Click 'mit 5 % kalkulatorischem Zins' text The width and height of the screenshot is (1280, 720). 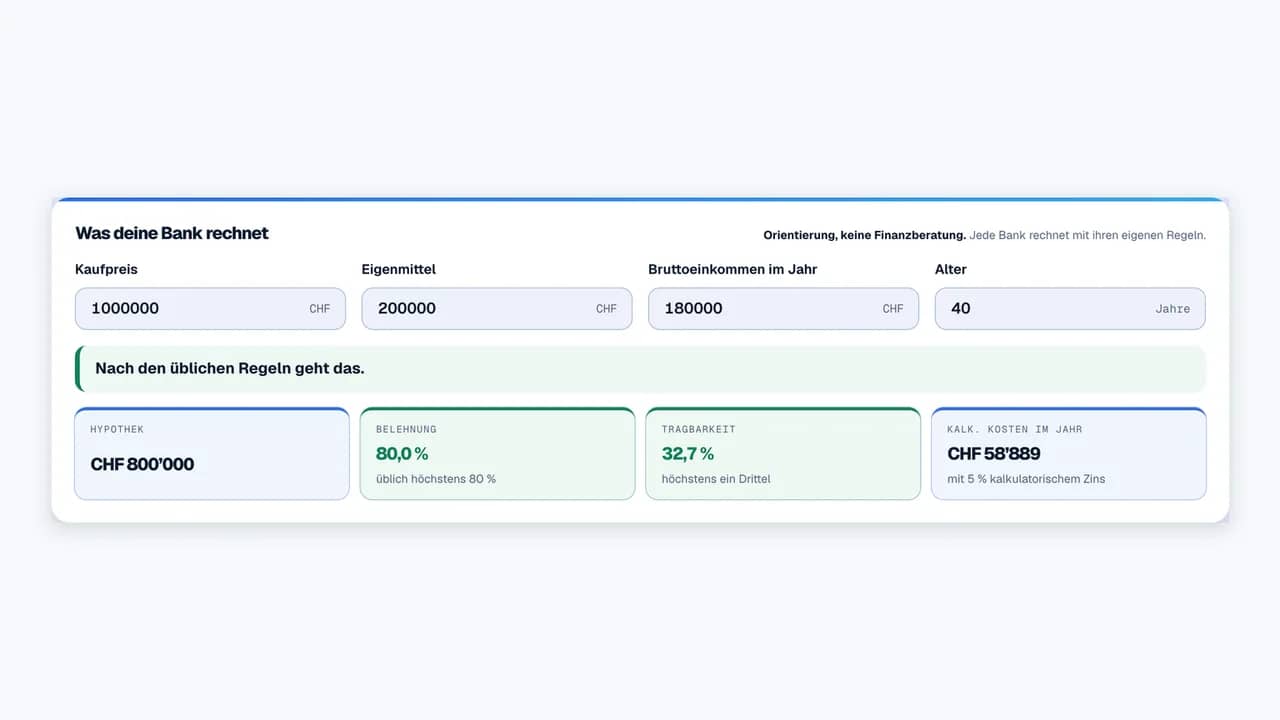1026,479
